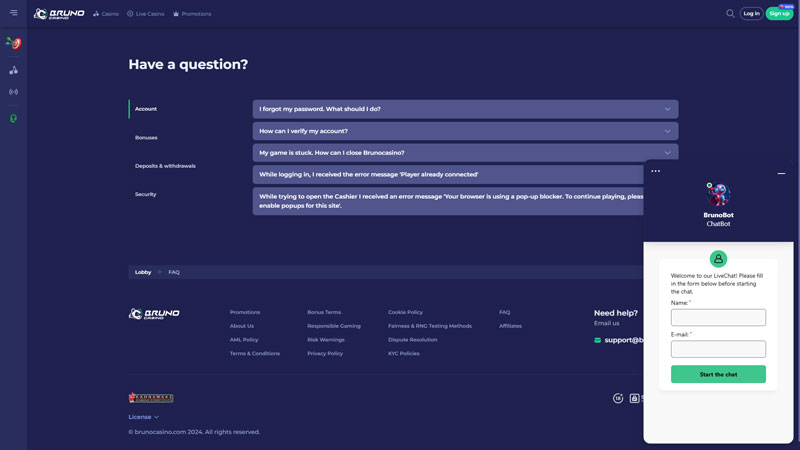800x450 pixels.
Task: Select the Security FAQ category
Action: [x=145, y=194]
